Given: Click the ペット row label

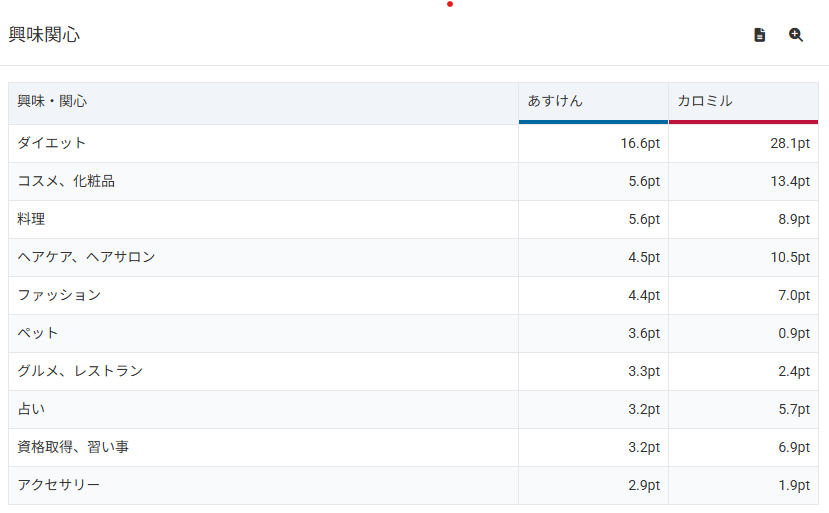Looking at the screenshot, I should [38, 333].
